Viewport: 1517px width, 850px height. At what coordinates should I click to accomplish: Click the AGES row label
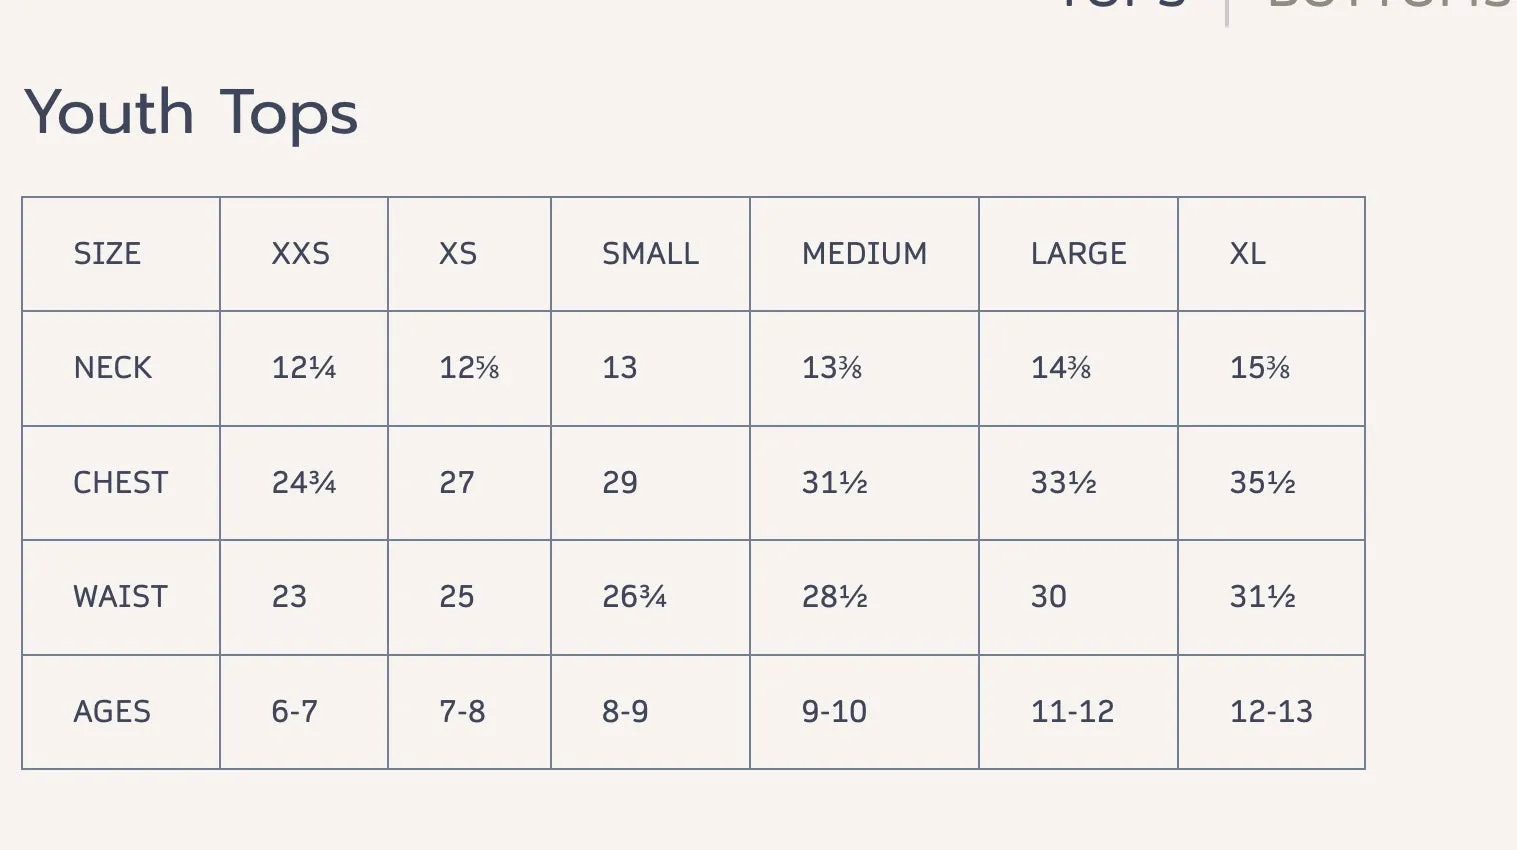[112, 712]
